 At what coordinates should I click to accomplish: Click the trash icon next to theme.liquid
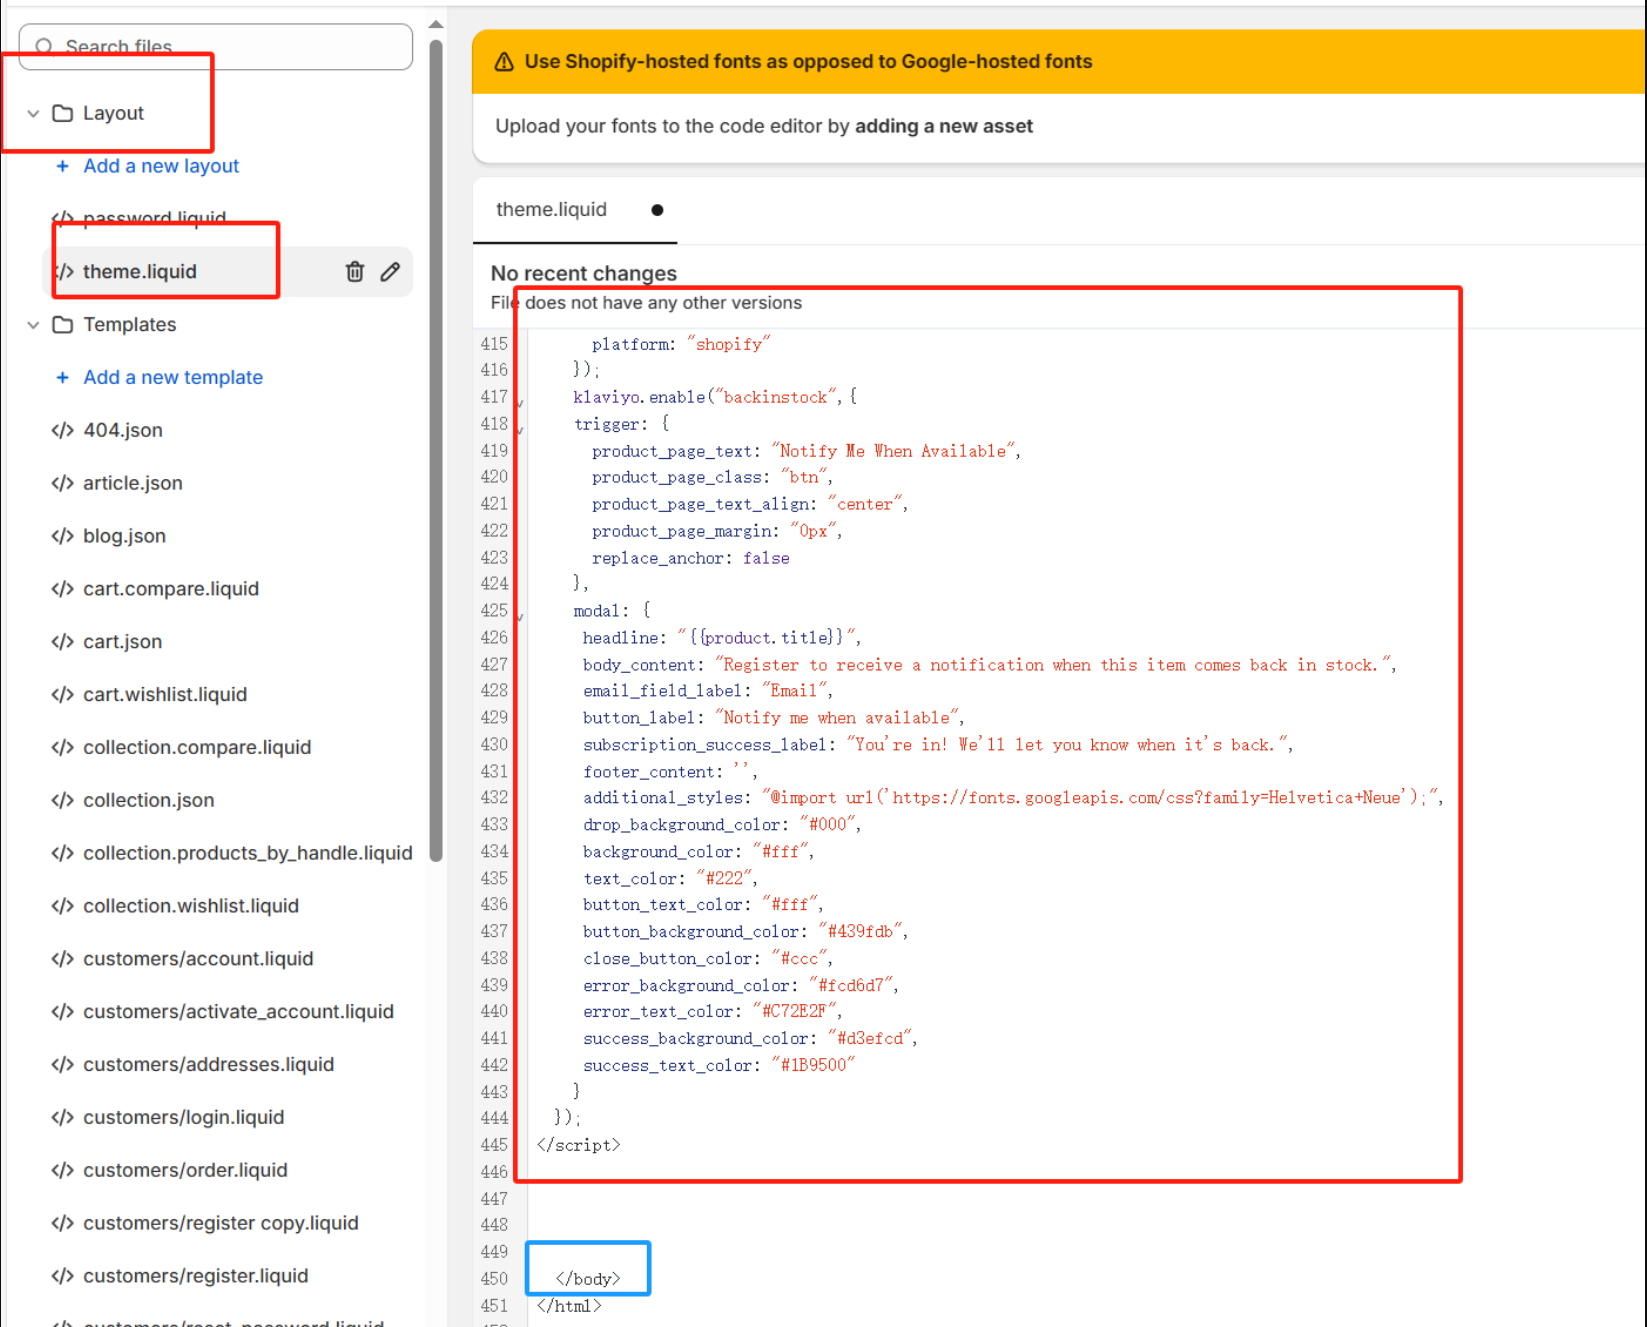[355, 272]
